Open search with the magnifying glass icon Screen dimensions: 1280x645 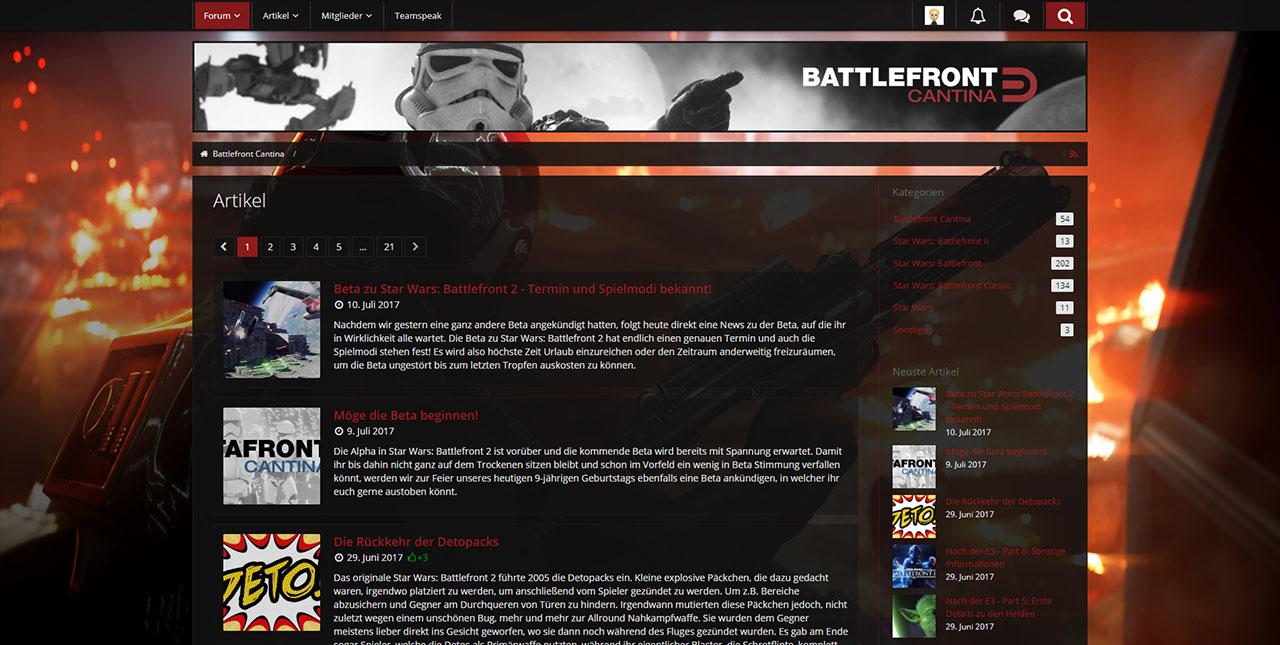(x=1065, y=16)
